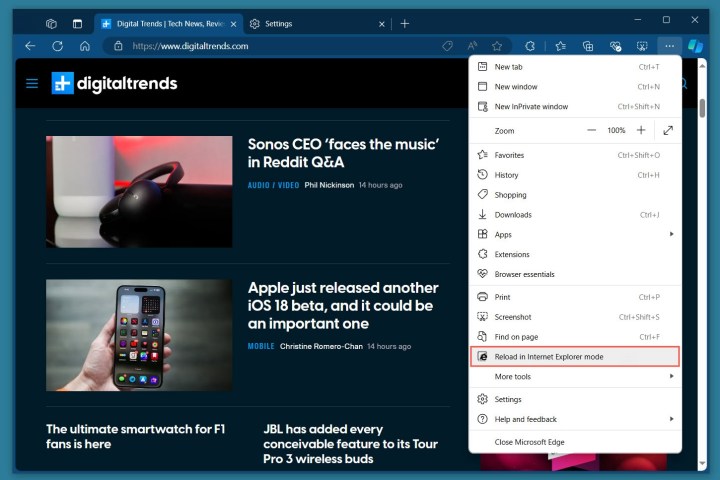Go to home using the Home icon
This screenshot has height=480, width=720.
(85, 45)
